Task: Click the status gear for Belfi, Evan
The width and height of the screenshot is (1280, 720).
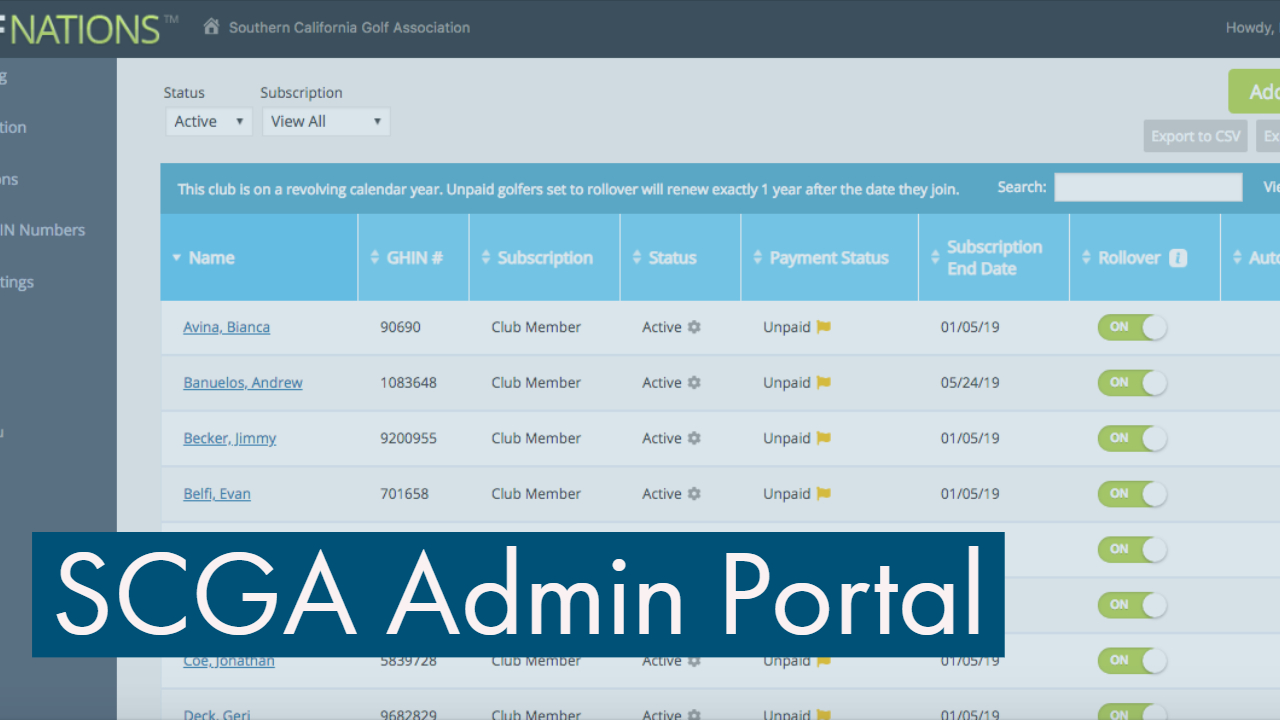Action: tap(694, 494)
